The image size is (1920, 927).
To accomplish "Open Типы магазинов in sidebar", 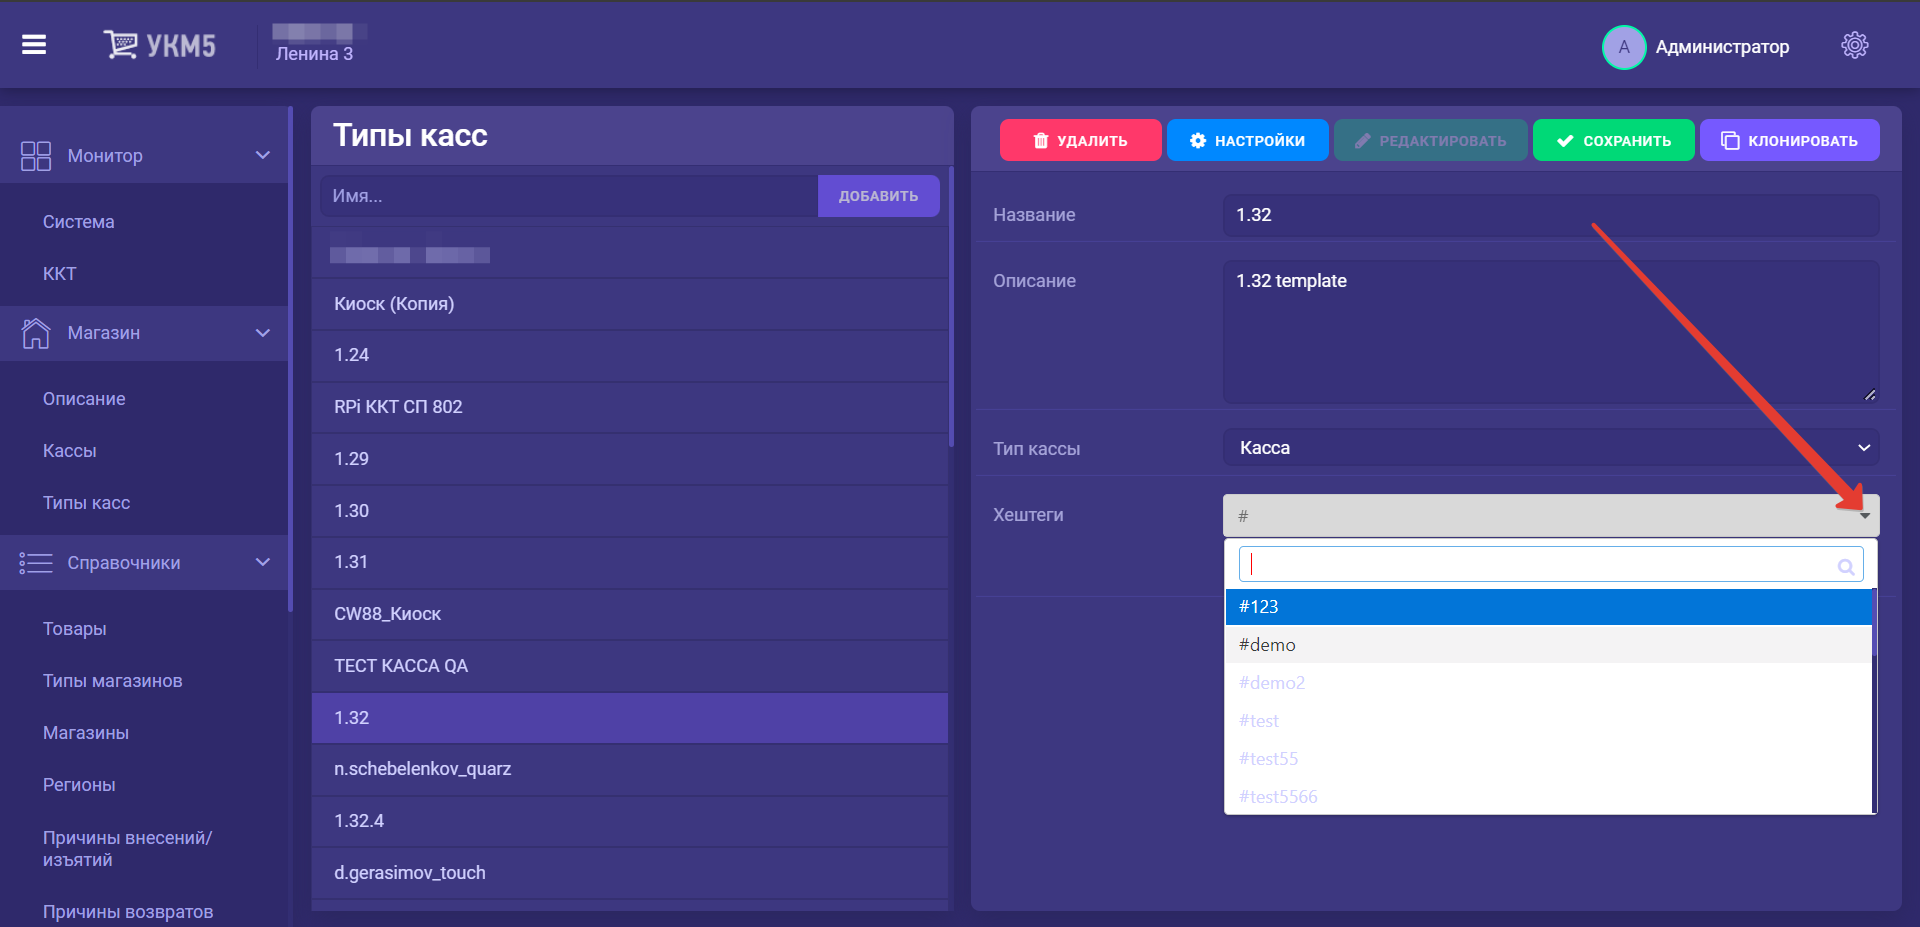I will click(x=112, y=681).
